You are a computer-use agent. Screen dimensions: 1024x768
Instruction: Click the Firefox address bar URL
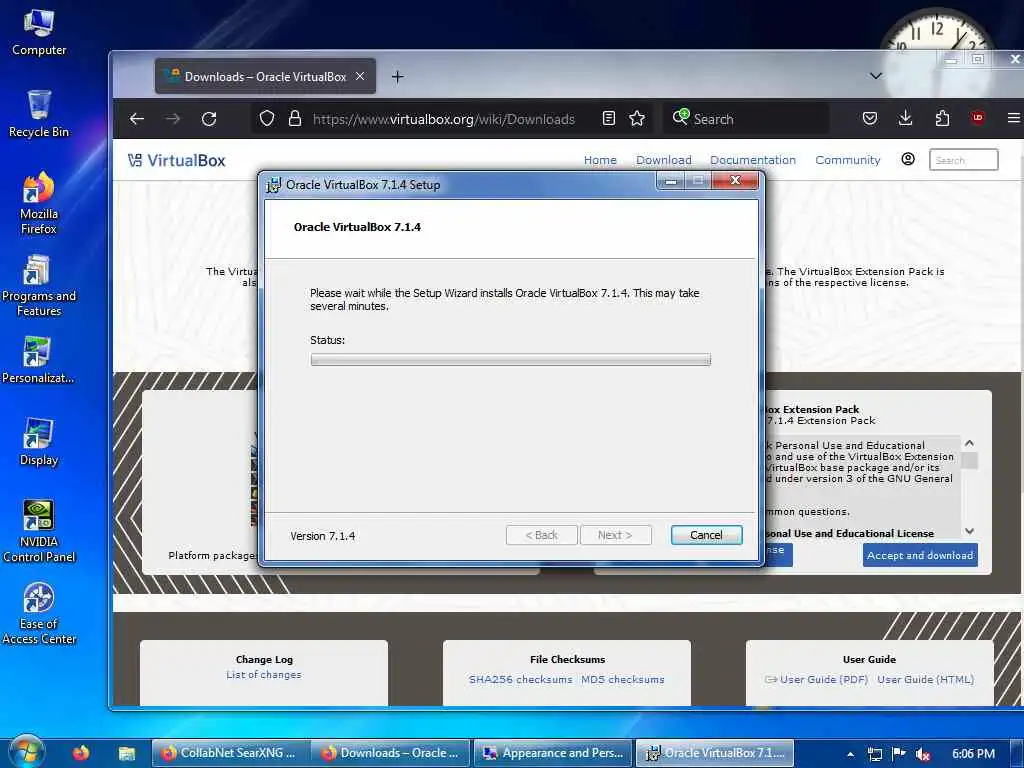[x=443, y=119]
